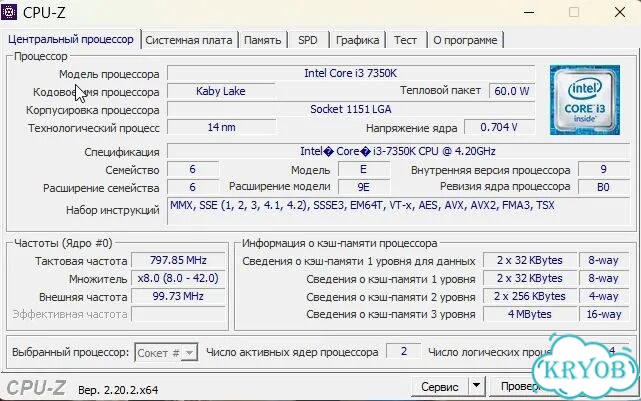Click the CPU-Z app icon in title bar
Viewport: 641px width, 401px height.
(9, 11)
